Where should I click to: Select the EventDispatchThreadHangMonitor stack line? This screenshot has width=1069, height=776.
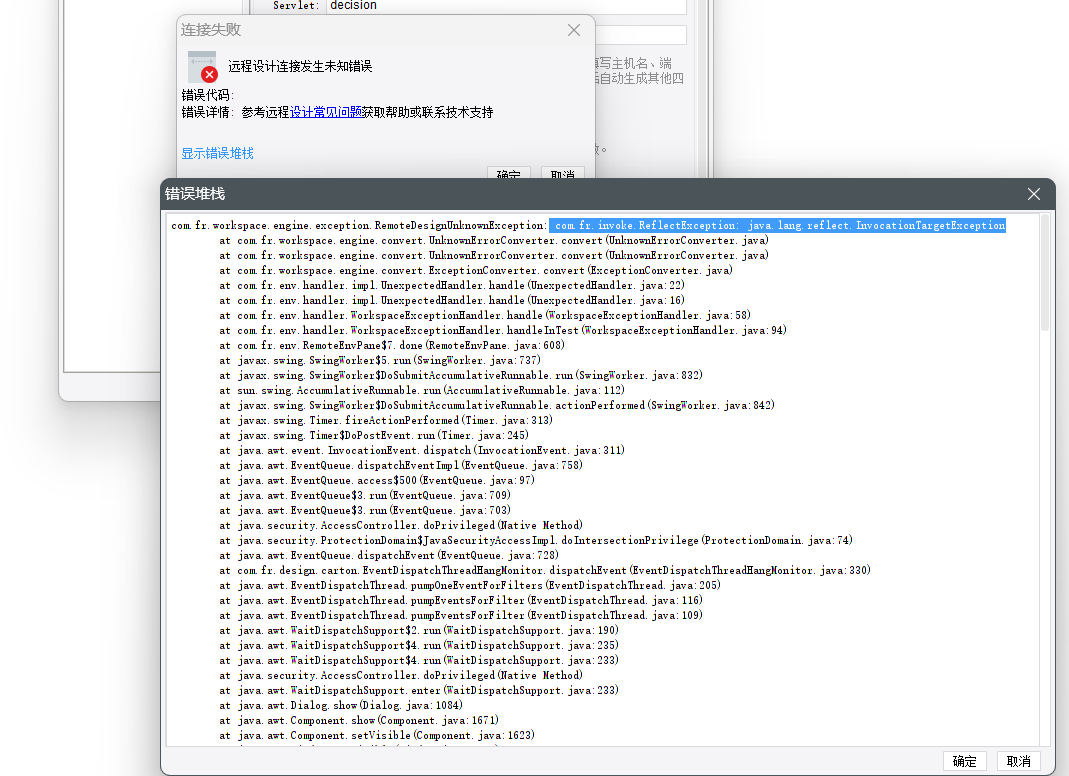click(x=545, y=571)
